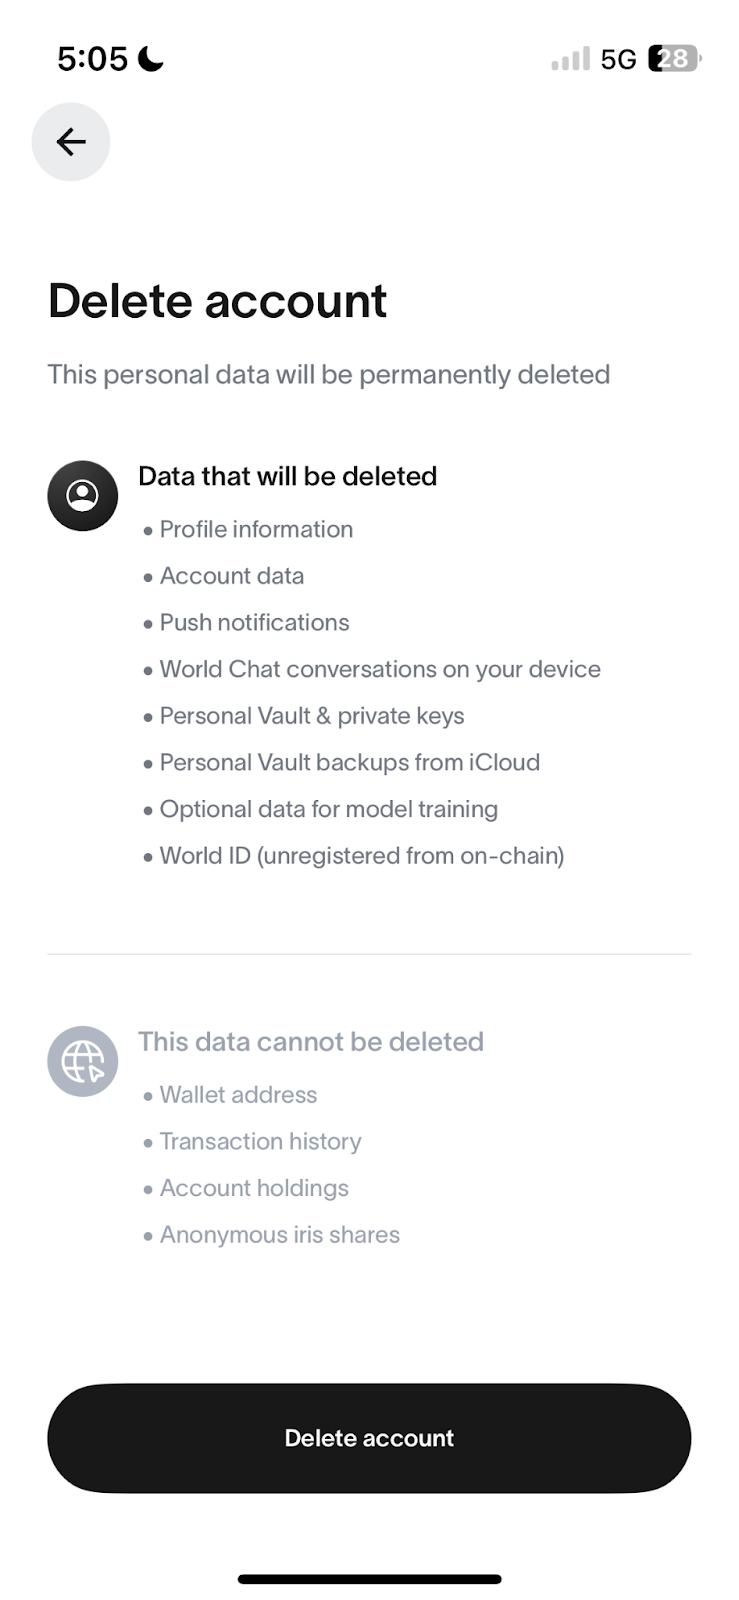Tap World ID unregistered from on-chain item
Viewport: 739px width, 1600px height.
(x=362, y=856)
